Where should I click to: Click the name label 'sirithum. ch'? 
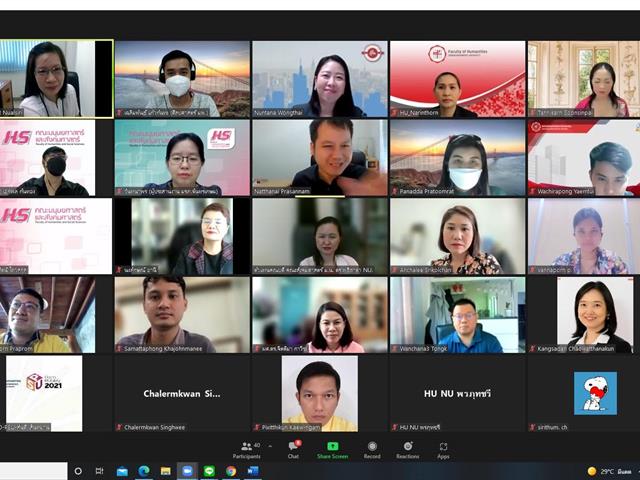552,427
